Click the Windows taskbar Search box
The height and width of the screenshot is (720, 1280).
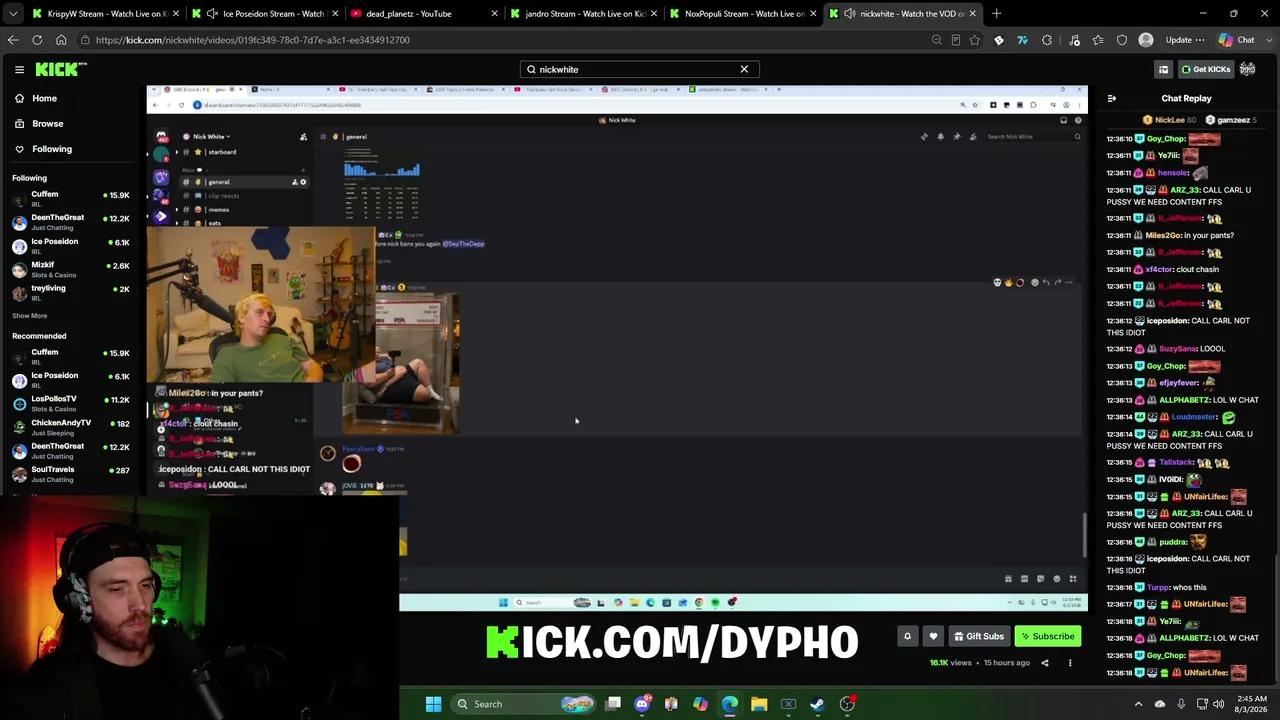point(525,704)
